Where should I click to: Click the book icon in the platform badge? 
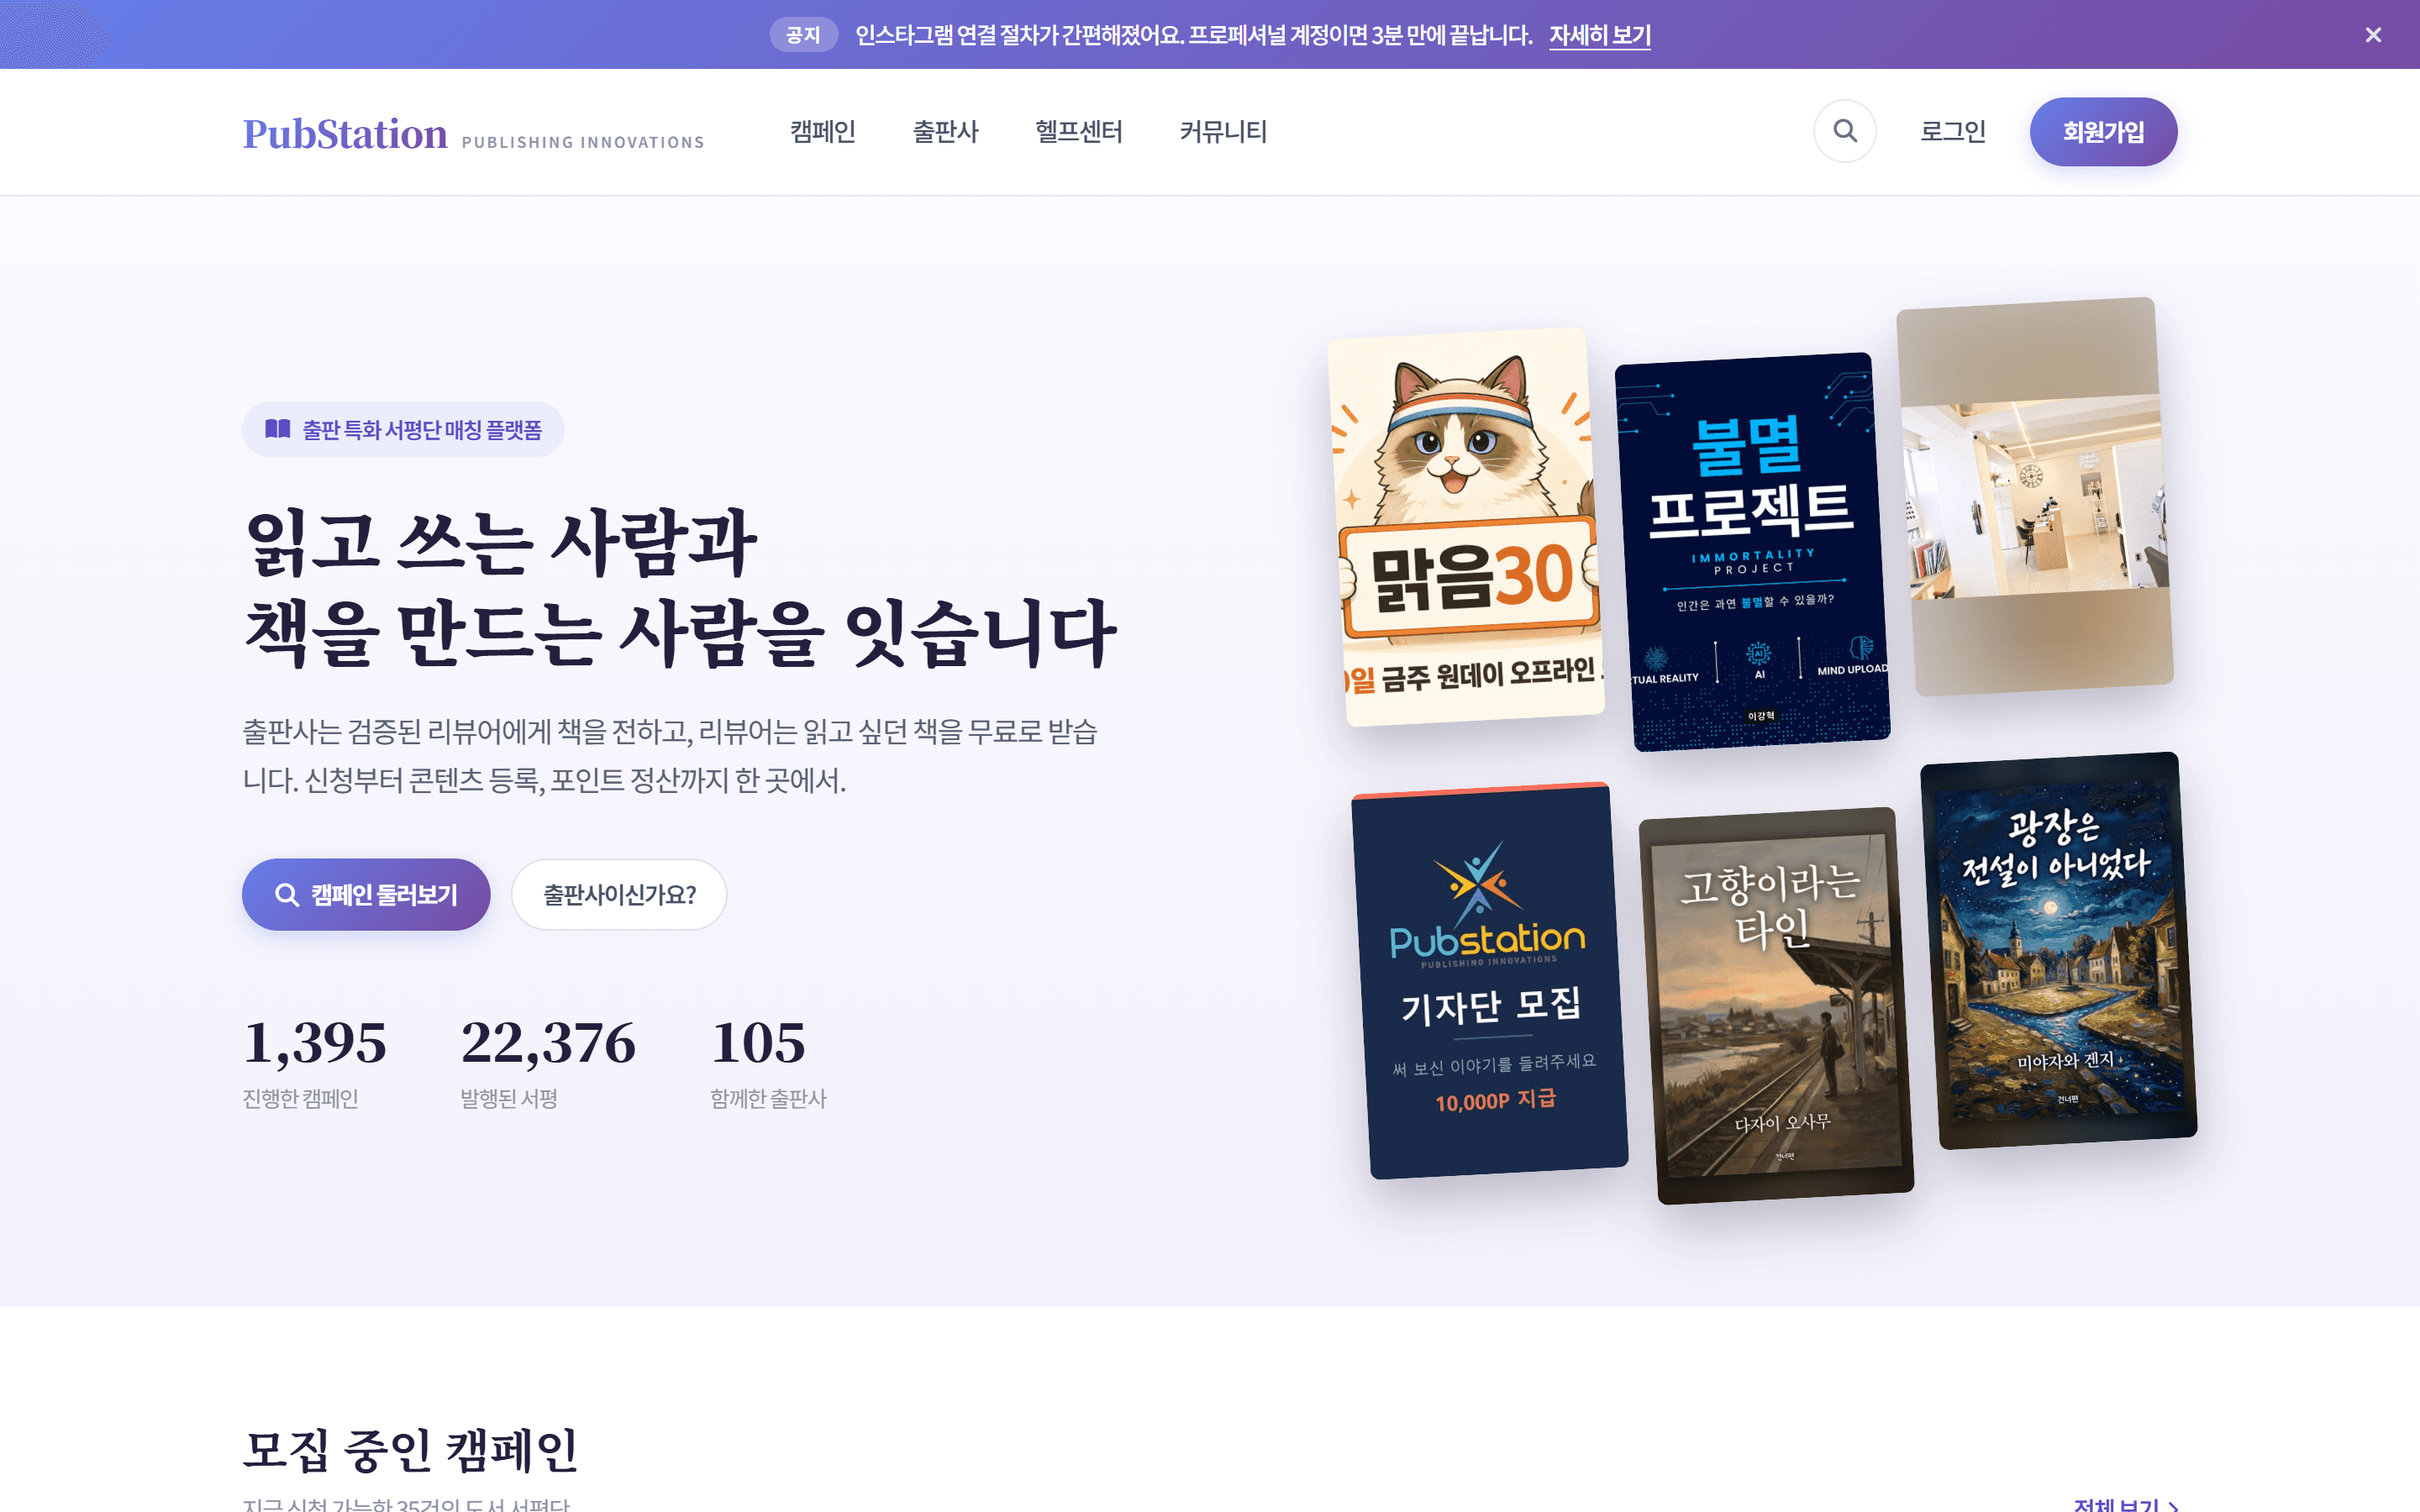coord(277,429)
